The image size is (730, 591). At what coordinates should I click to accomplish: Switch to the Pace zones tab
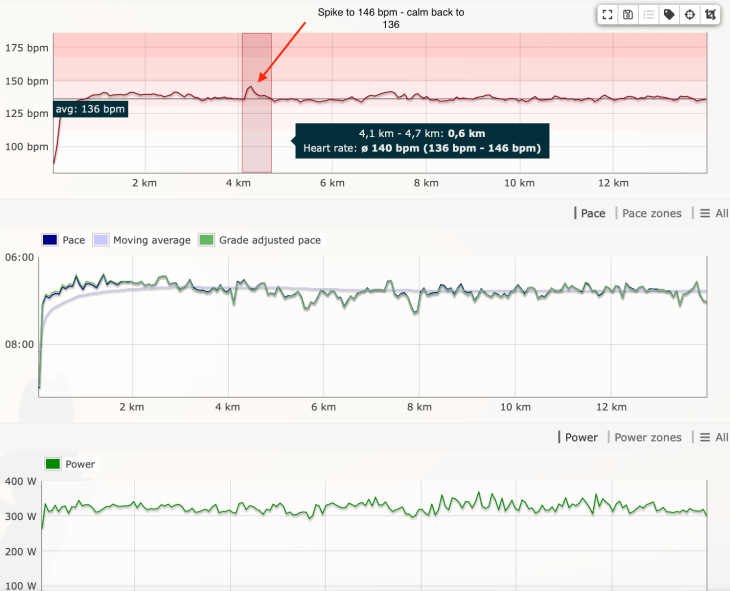652,213
